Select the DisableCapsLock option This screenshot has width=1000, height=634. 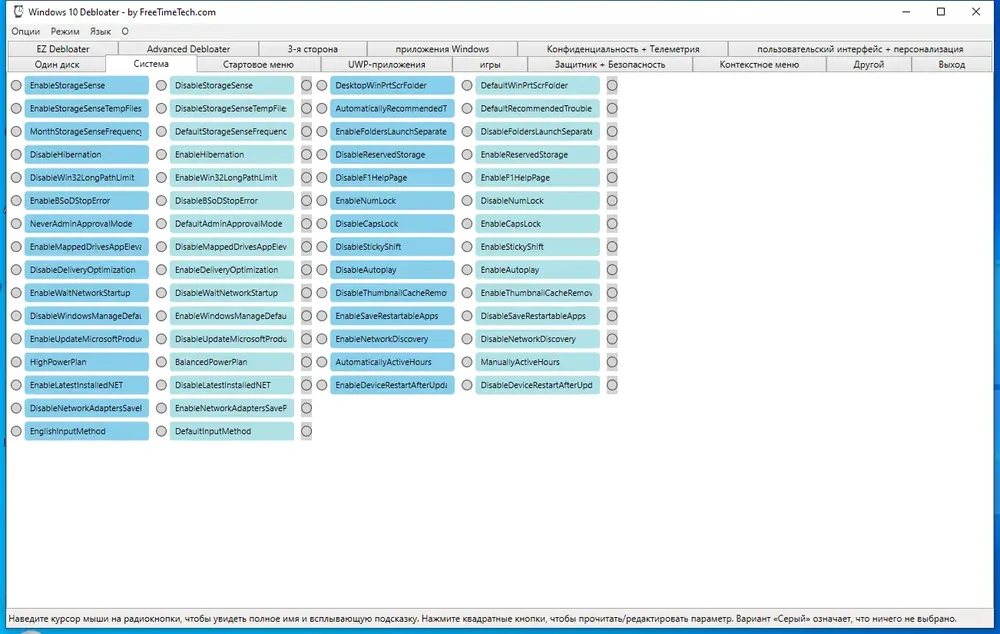tap(322, 223)
